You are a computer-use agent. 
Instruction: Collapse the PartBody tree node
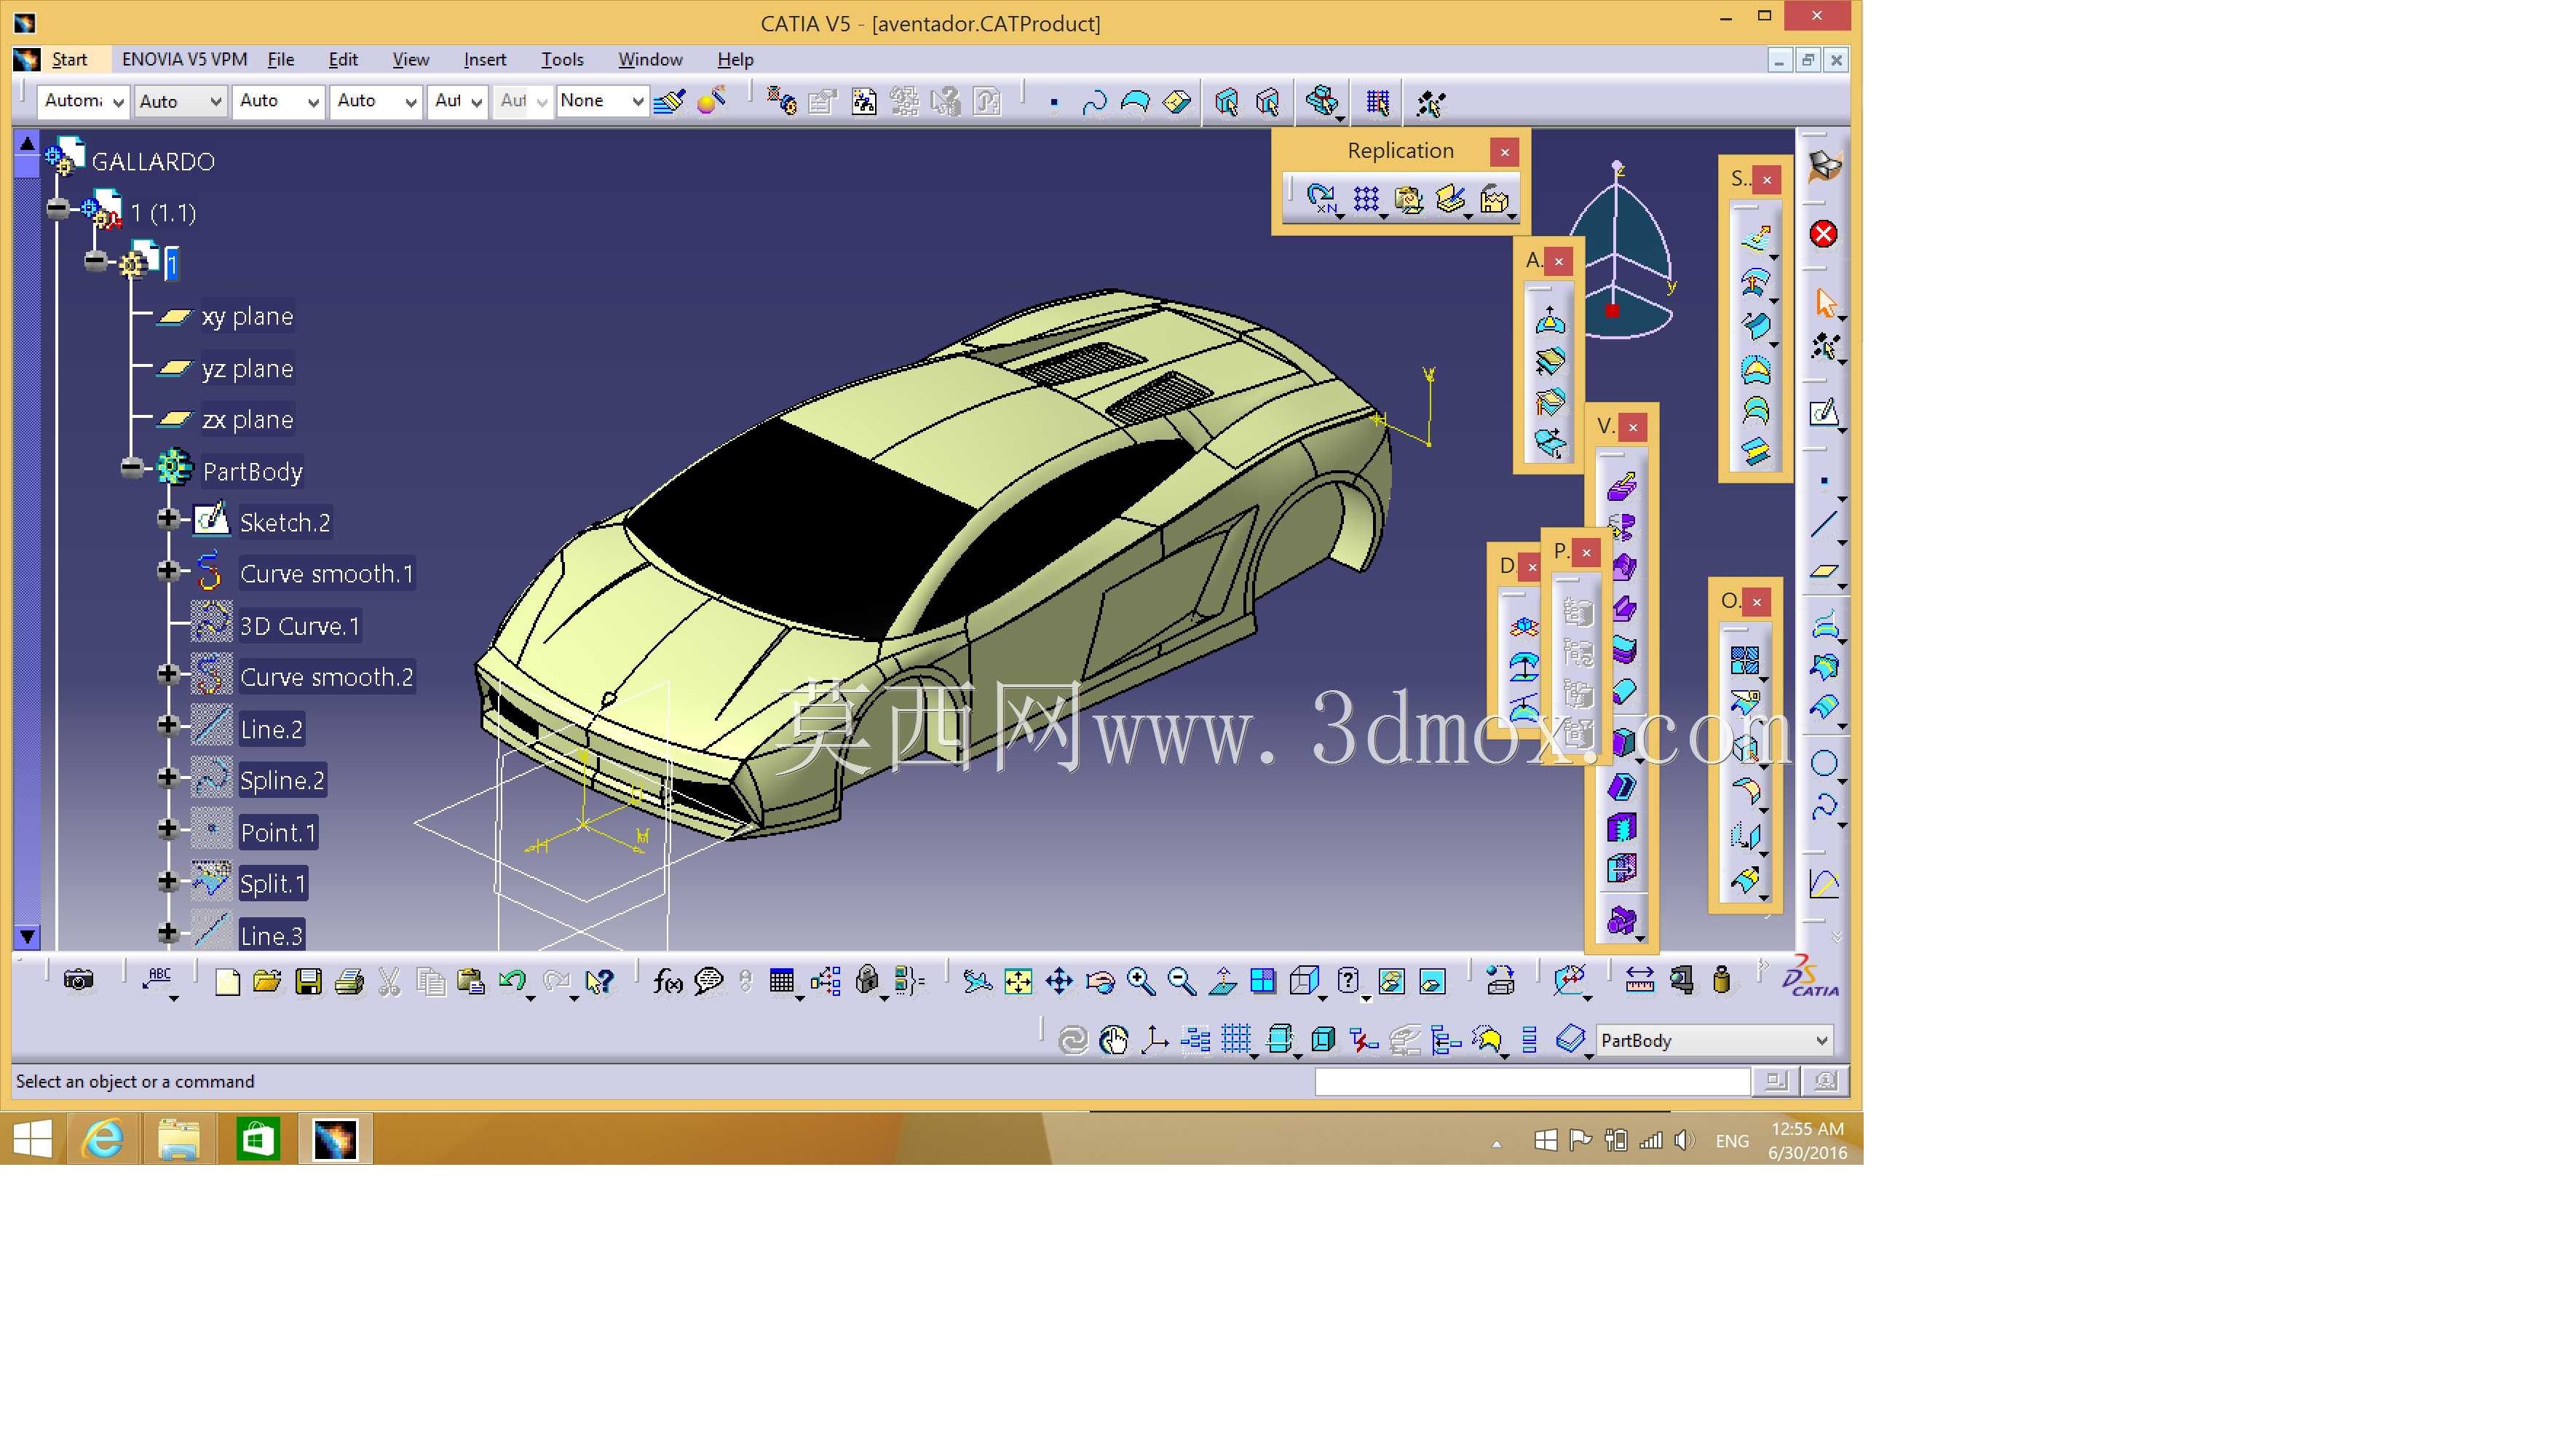[131, 468]
